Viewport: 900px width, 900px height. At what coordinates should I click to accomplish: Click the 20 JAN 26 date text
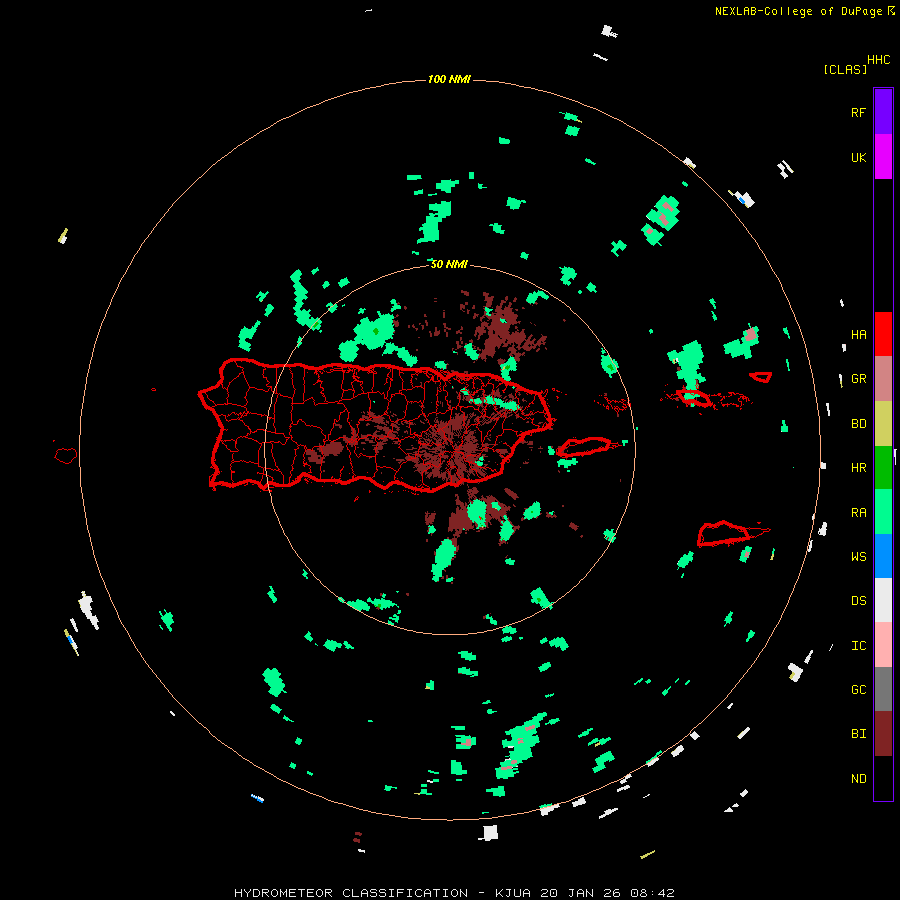click(581, 893)
